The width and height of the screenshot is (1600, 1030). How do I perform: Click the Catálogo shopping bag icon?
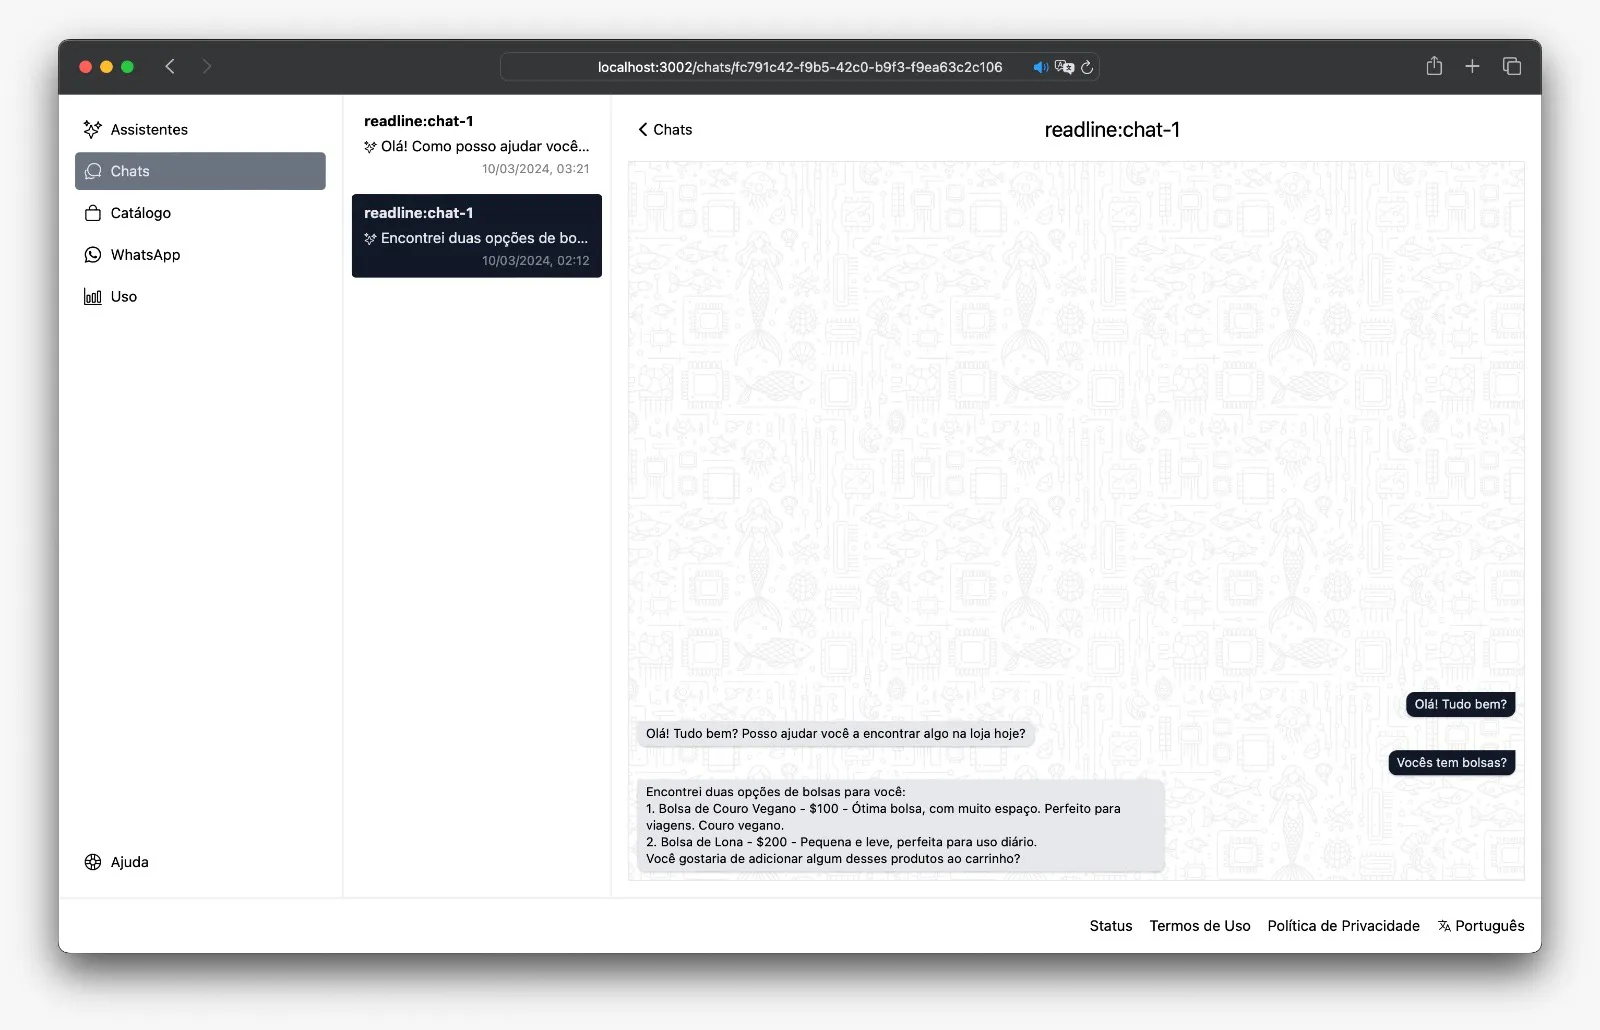click(x=93, y=213)
